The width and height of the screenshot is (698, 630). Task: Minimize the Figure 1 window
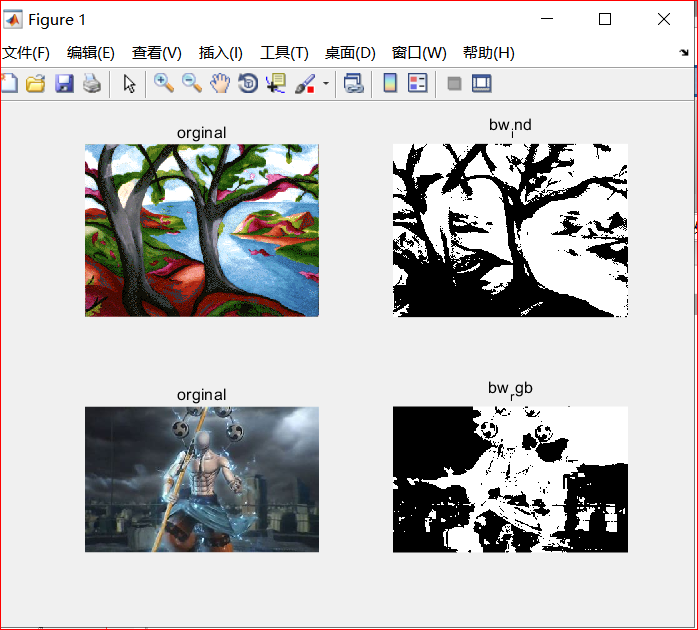(x=547, y=19)
